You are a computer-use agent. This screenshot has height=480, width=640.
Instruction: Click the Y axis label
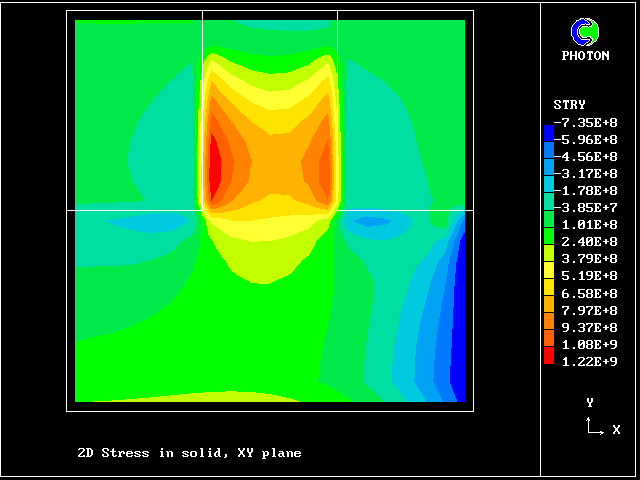click(590, 402)
